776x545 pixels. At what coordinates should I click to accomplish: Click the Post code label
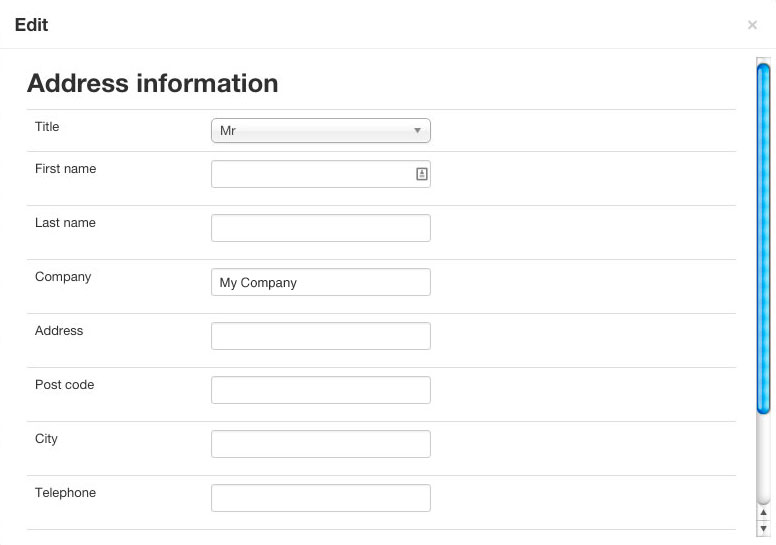[65, 385]
